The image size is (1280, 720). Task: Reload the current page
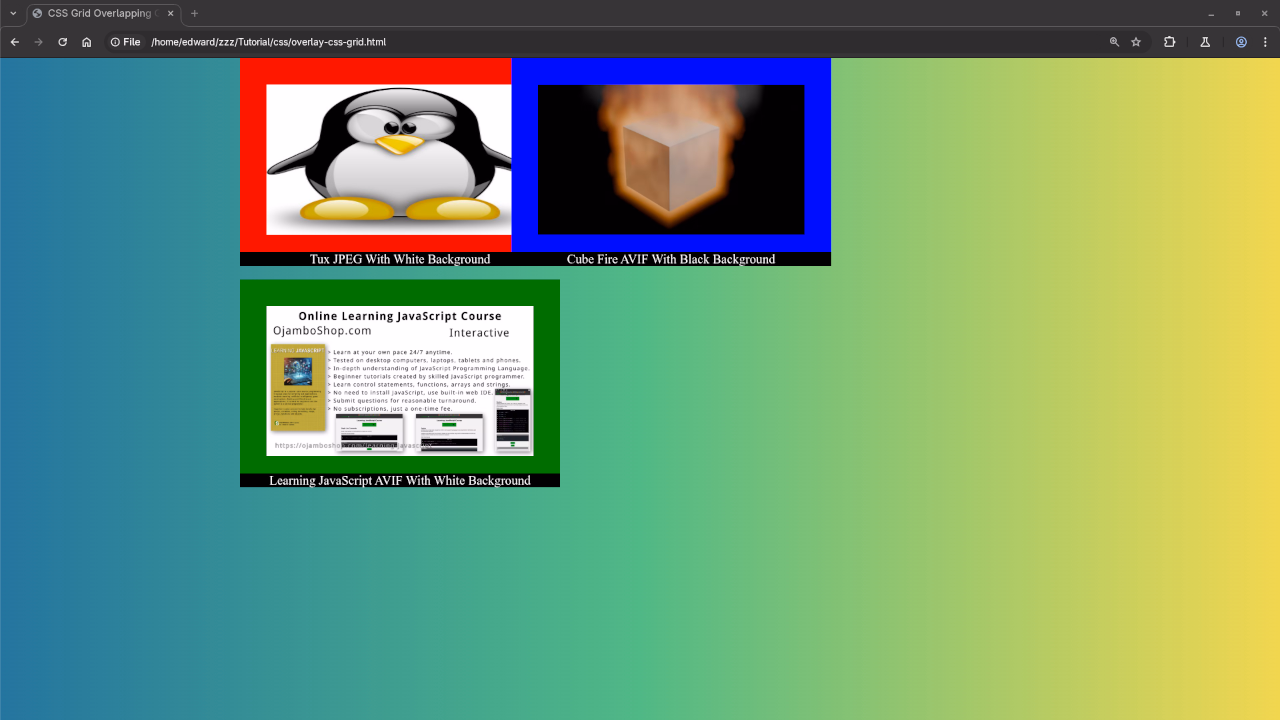tap(63, 42)
